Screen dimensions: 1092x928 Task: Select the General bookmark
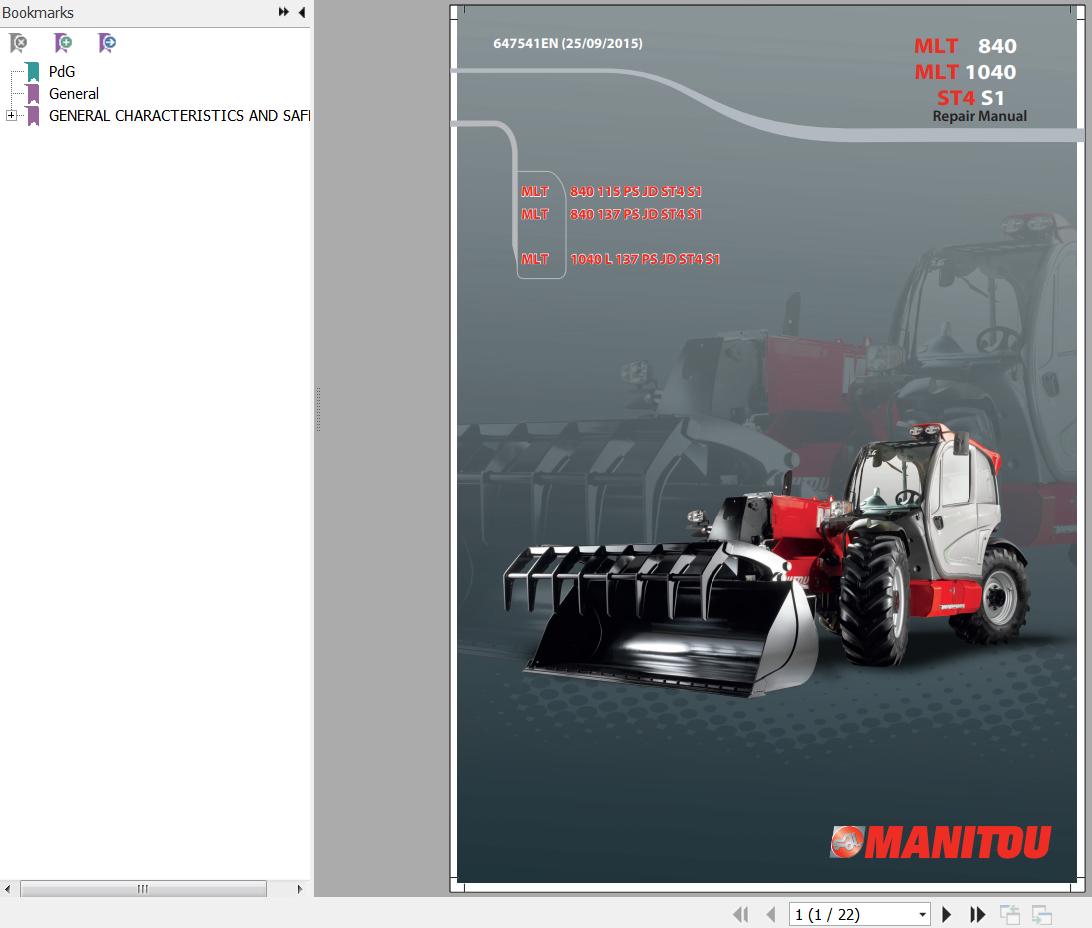click(x=73, y=94)
